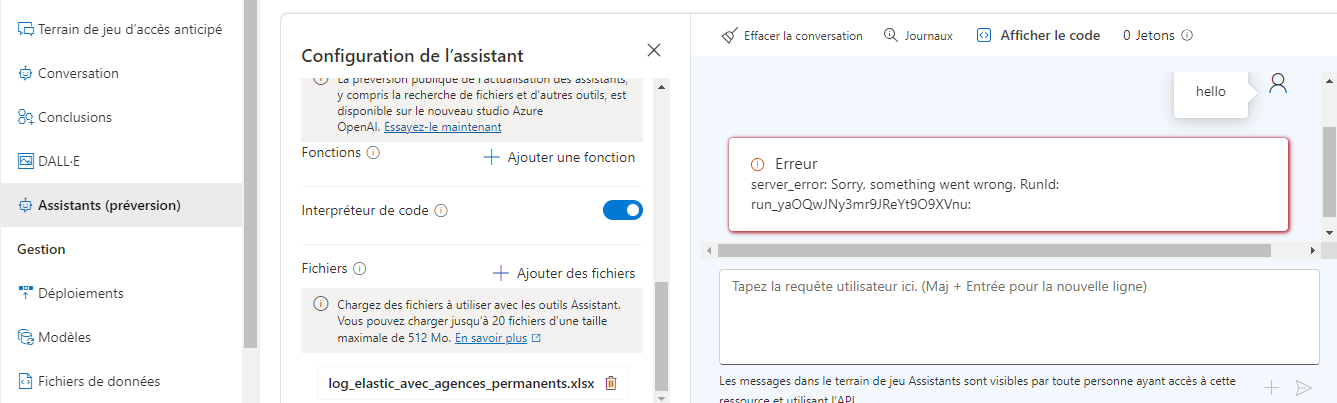This screenshot has width=1337, height=403.
Task: Click the Erreur warning icon
Action: click(757, 164)
